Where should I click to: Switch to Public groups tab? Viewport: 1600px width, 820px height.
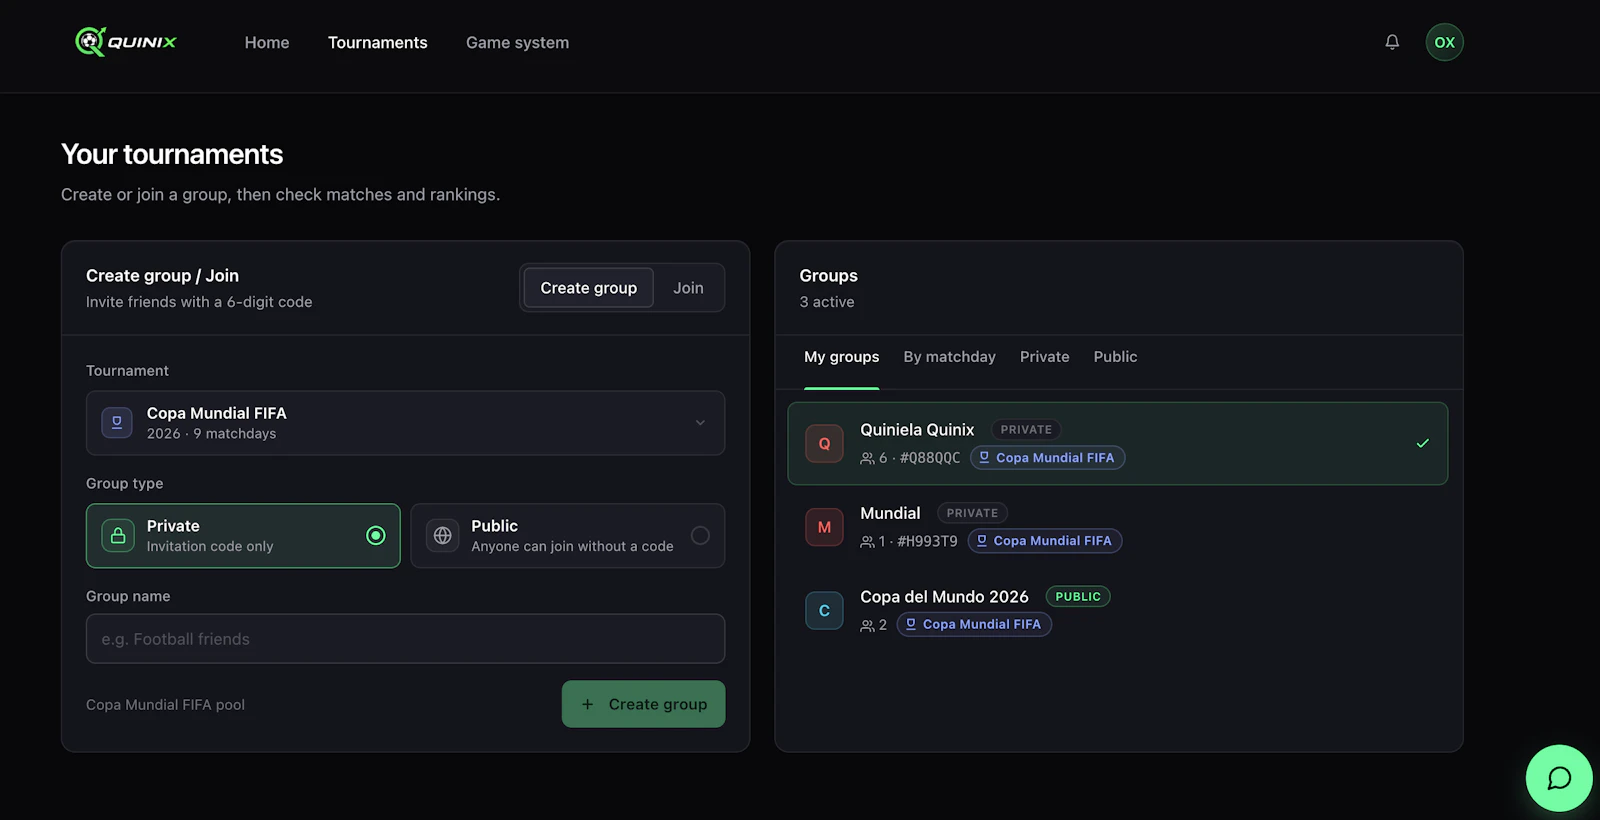pos(1115,357)
